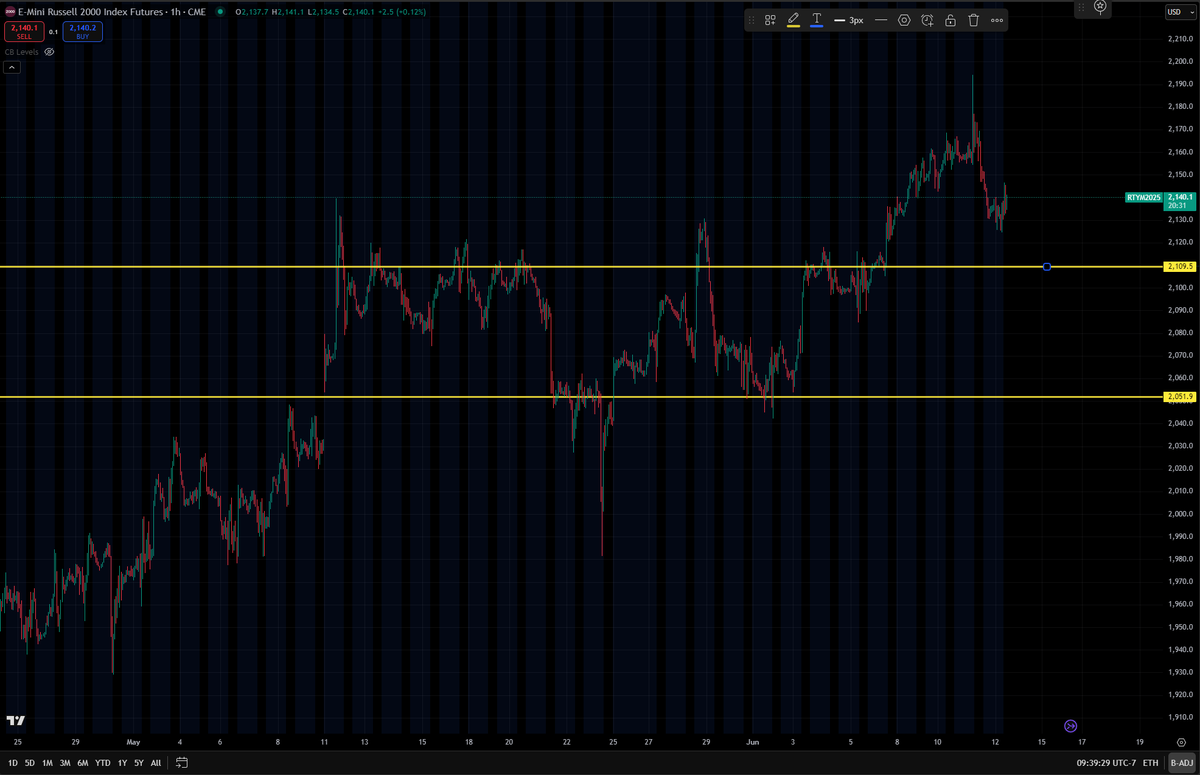Toggle the ETH session button
This screenshot has width=1200, height=775.
click(x=1151, y=762)
